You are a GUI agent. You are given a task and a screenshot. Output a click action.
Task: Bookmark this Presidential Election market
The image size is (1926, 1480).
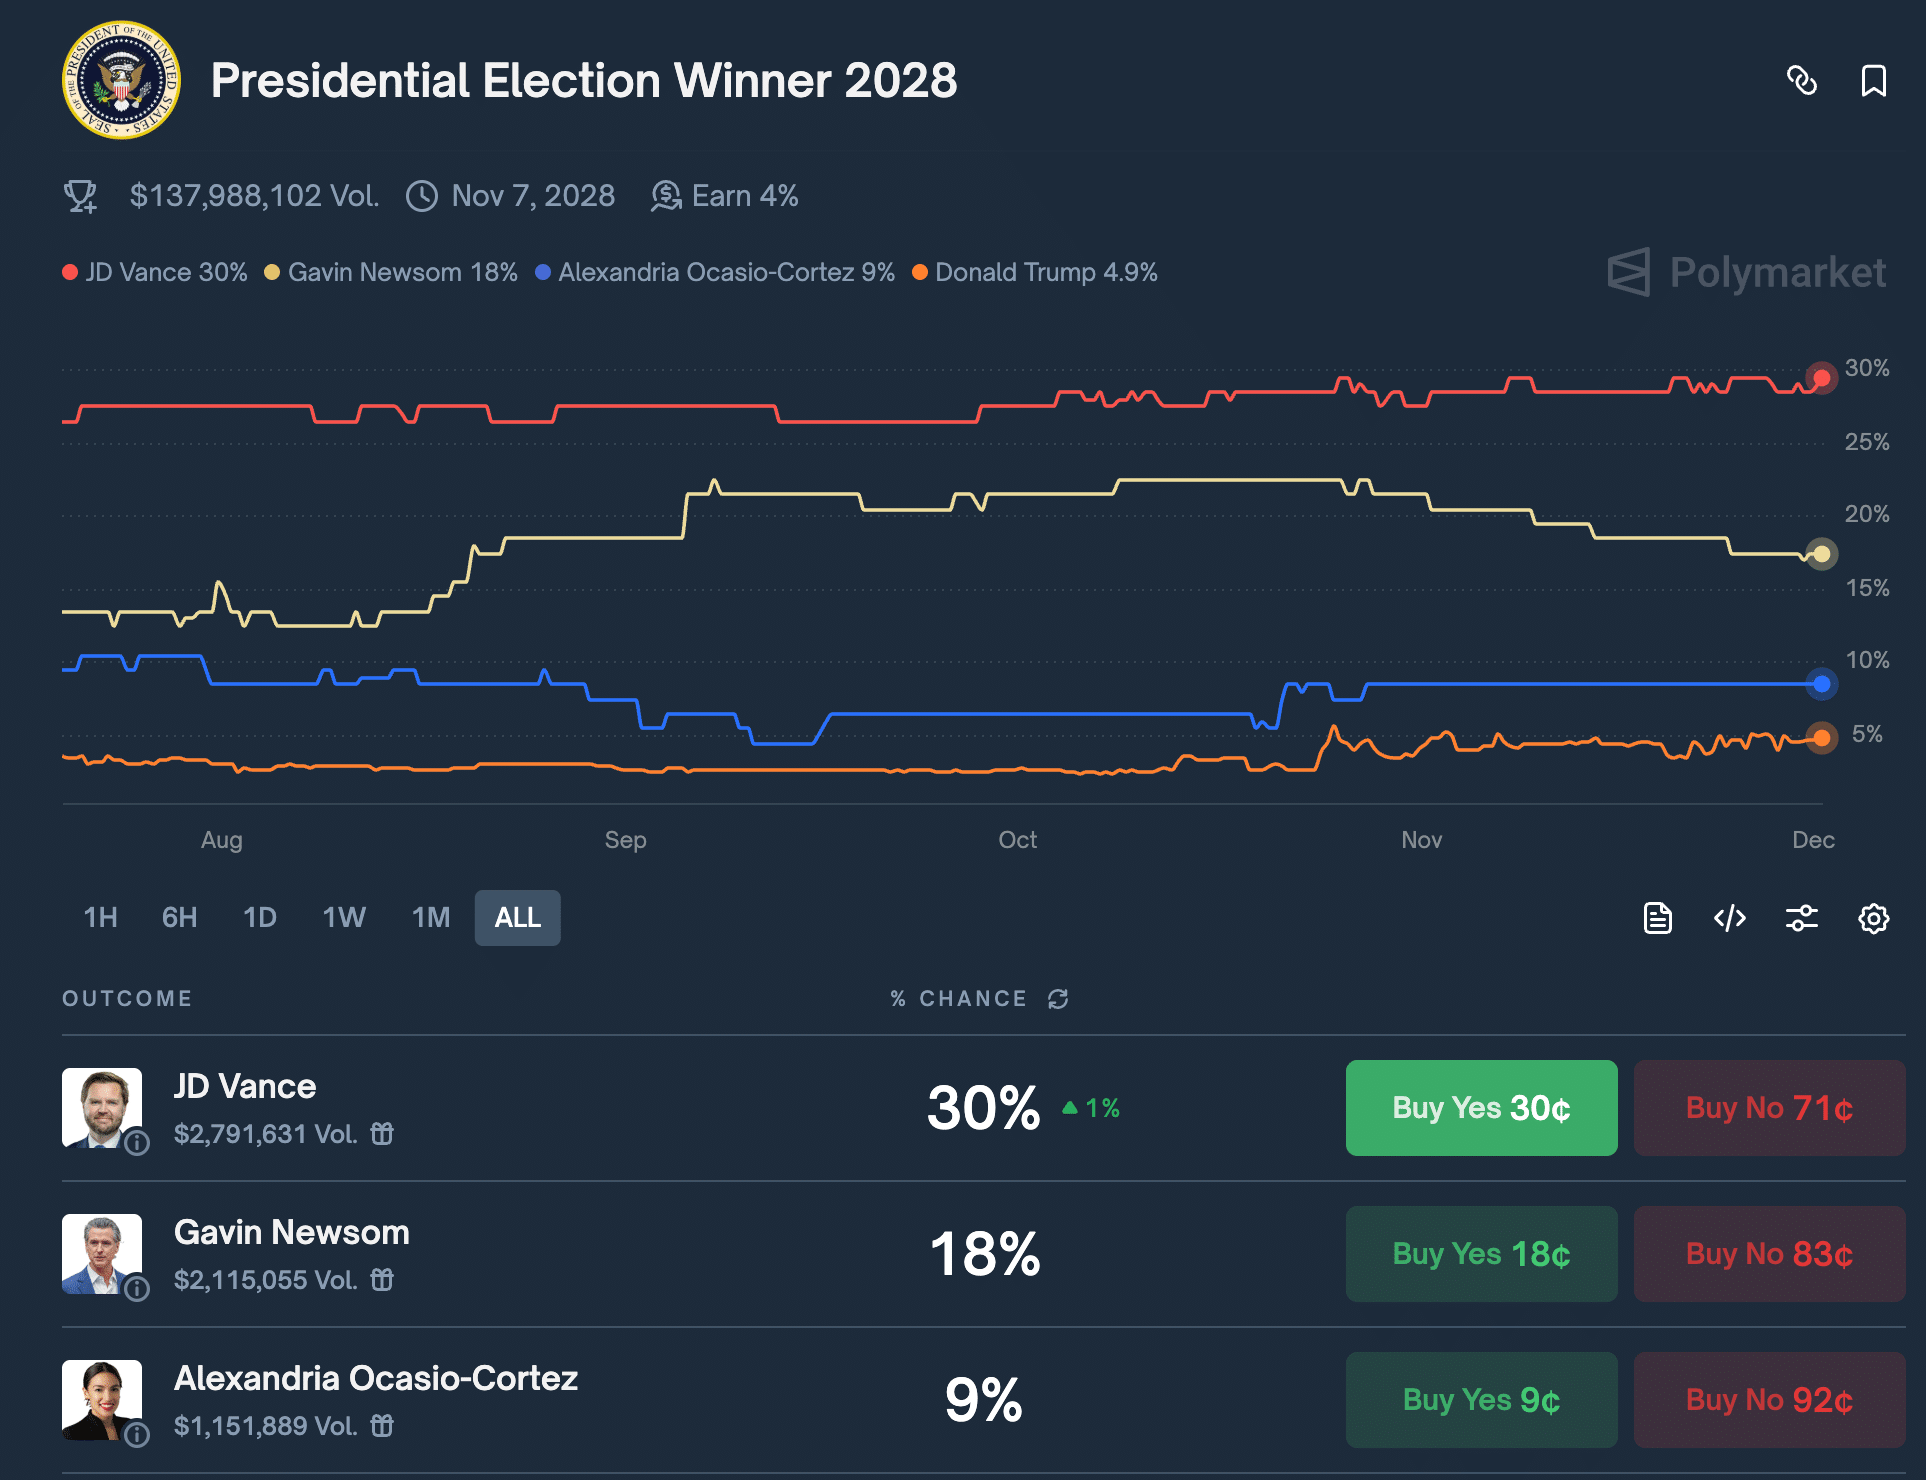(1873, 81)
